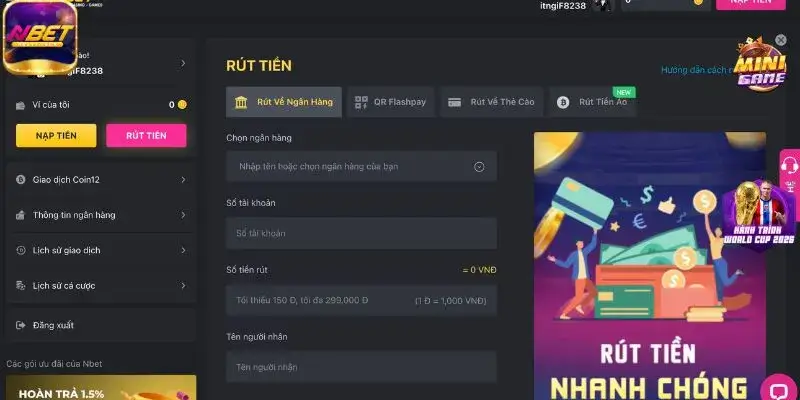Click the bank building icon on Rút Về Ngân Hàng tab
This screenshot has width=800, height=400.
coord(241,102)
